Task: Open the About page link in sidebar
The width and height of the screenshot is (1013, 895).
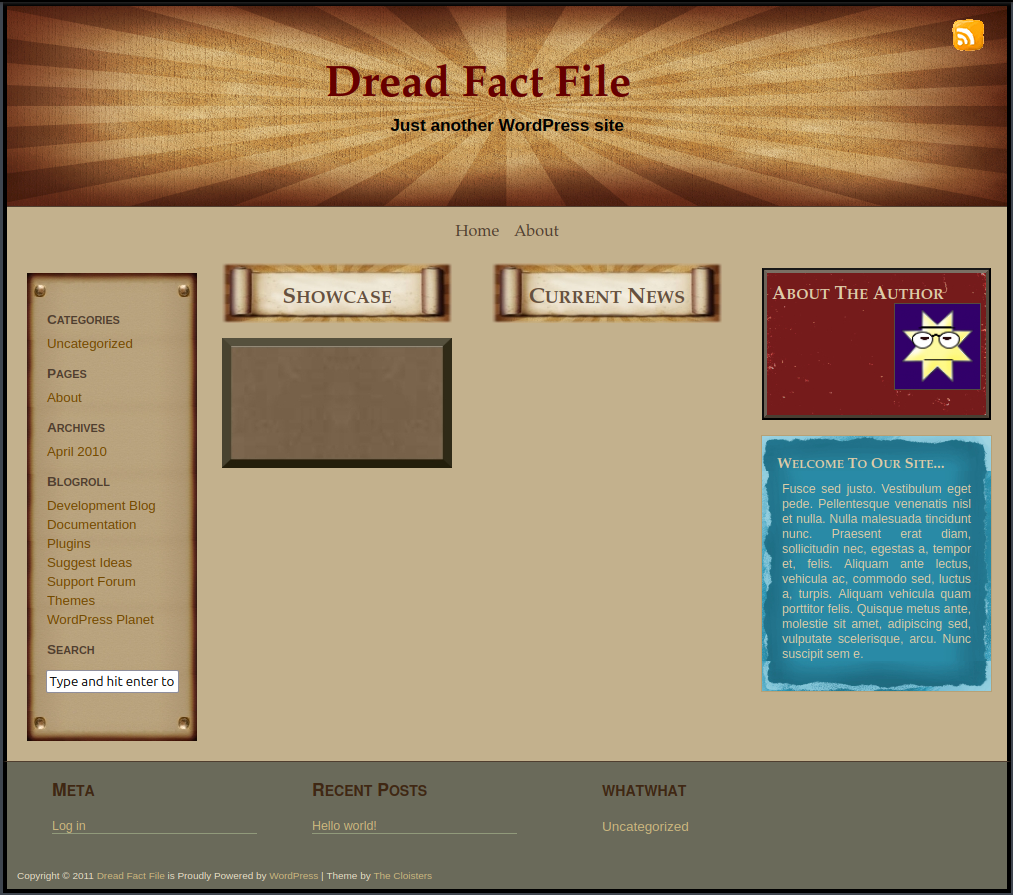Action: pyautogui.click(x=65, y=398)
